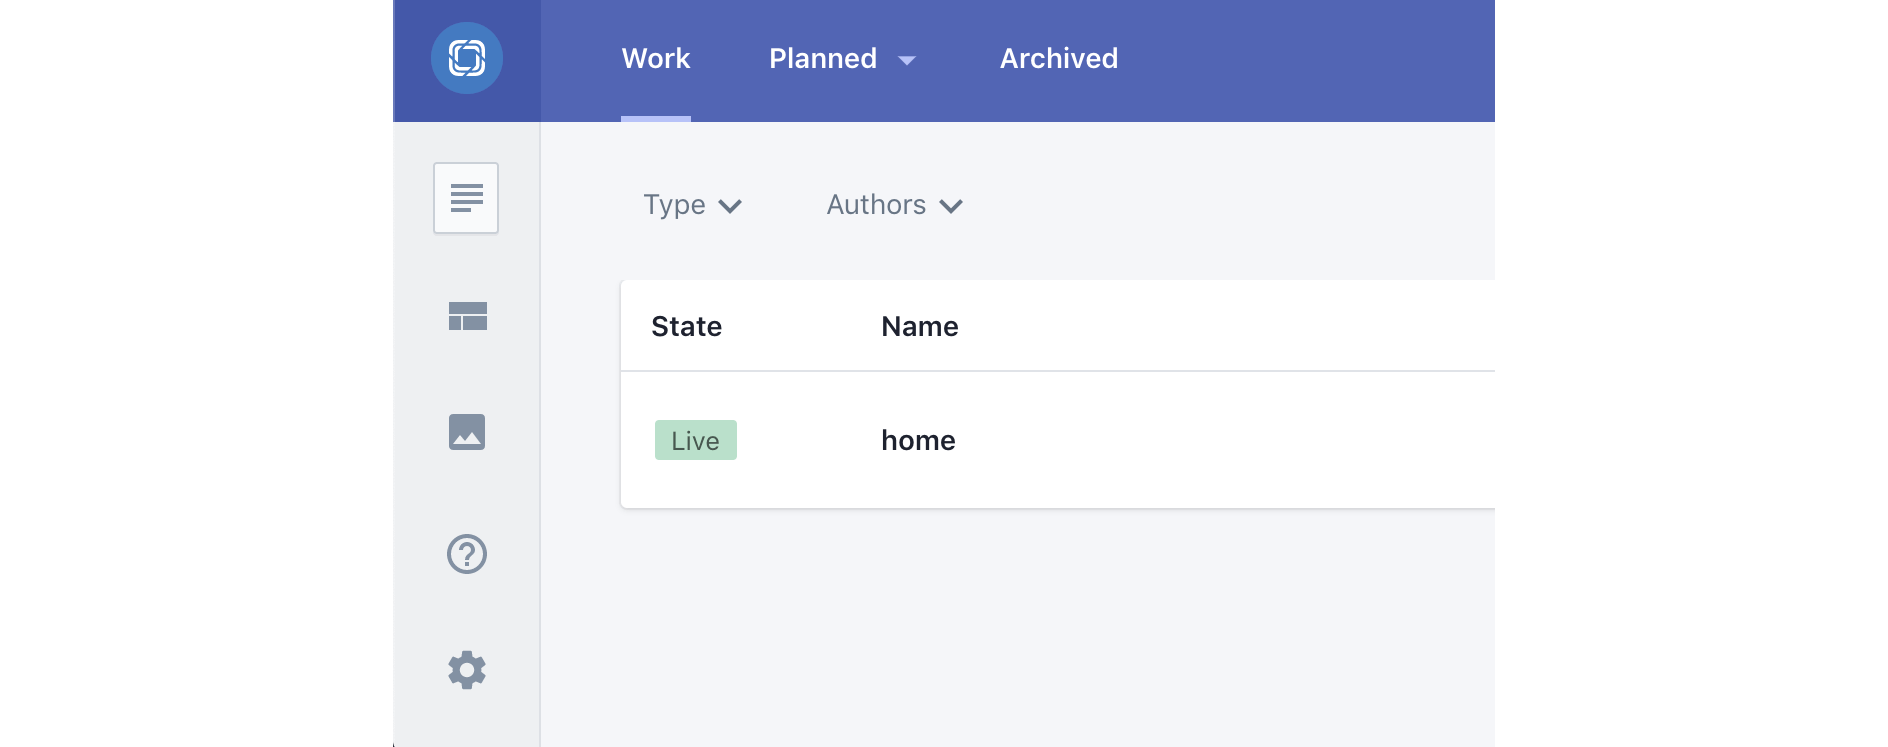Open the Custom Types layout icon
Image resolution: width=1888 pixels, height=747 pixels.
coord(467,316)
